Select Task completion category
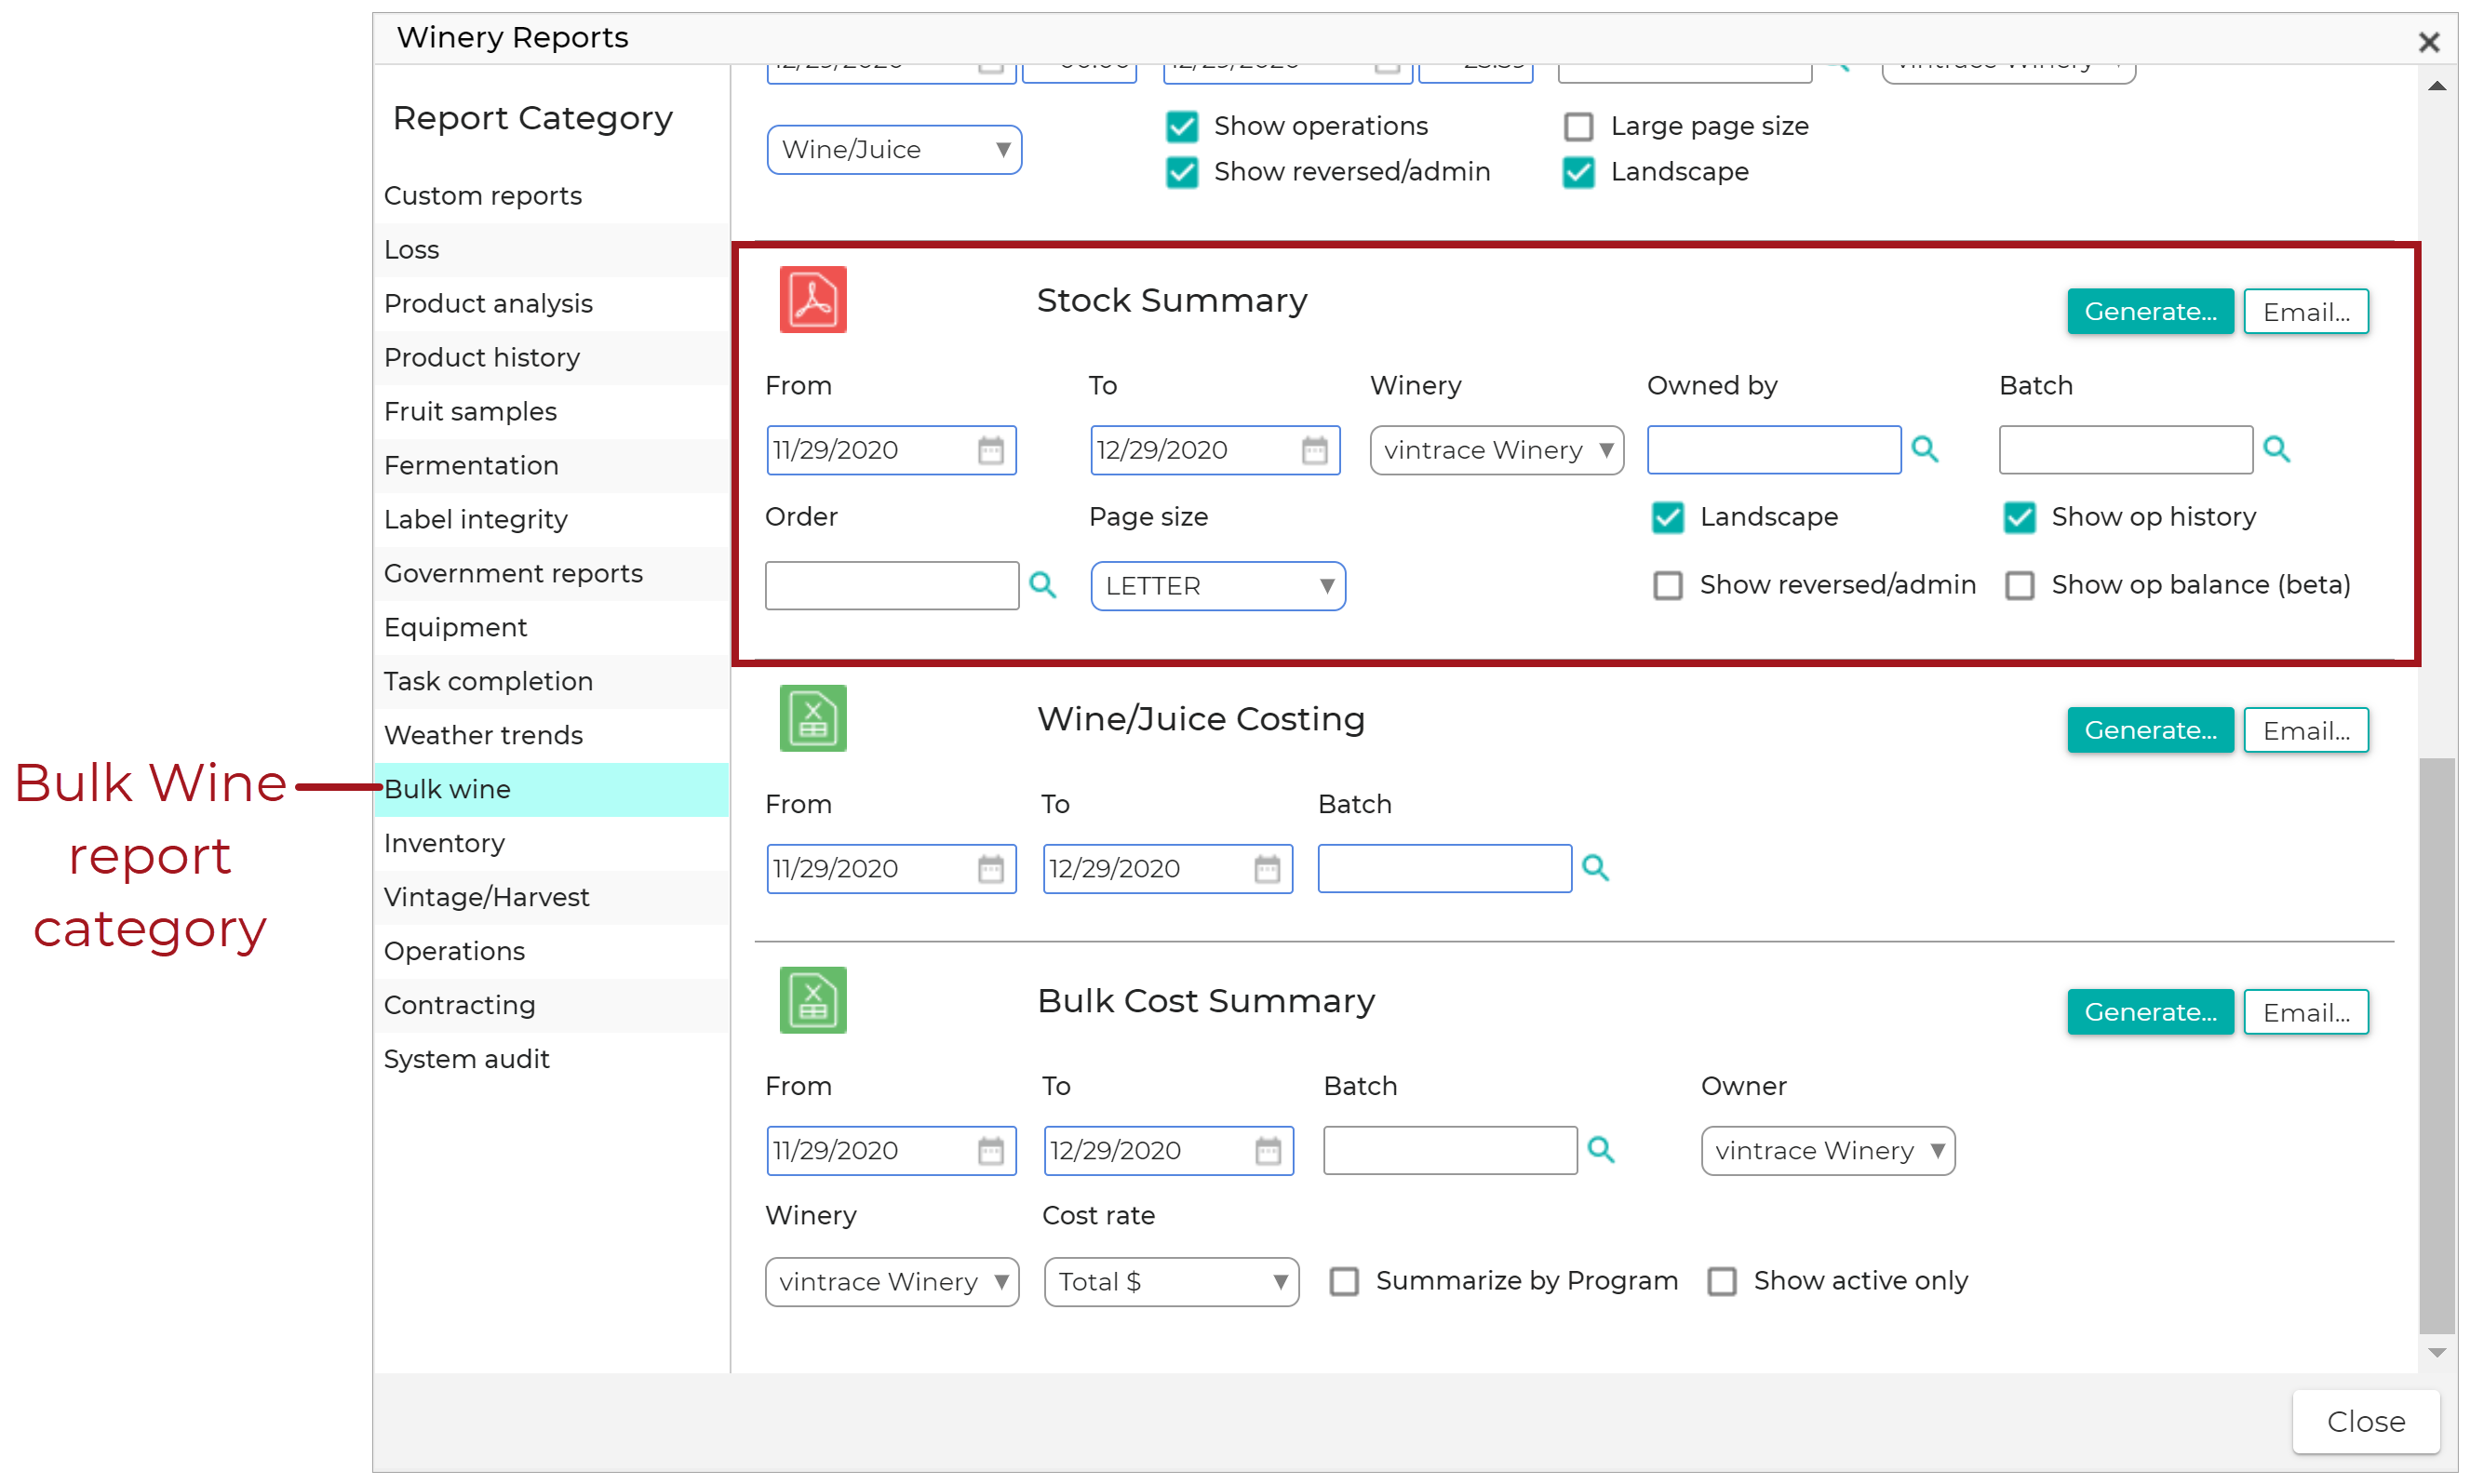 551,682
